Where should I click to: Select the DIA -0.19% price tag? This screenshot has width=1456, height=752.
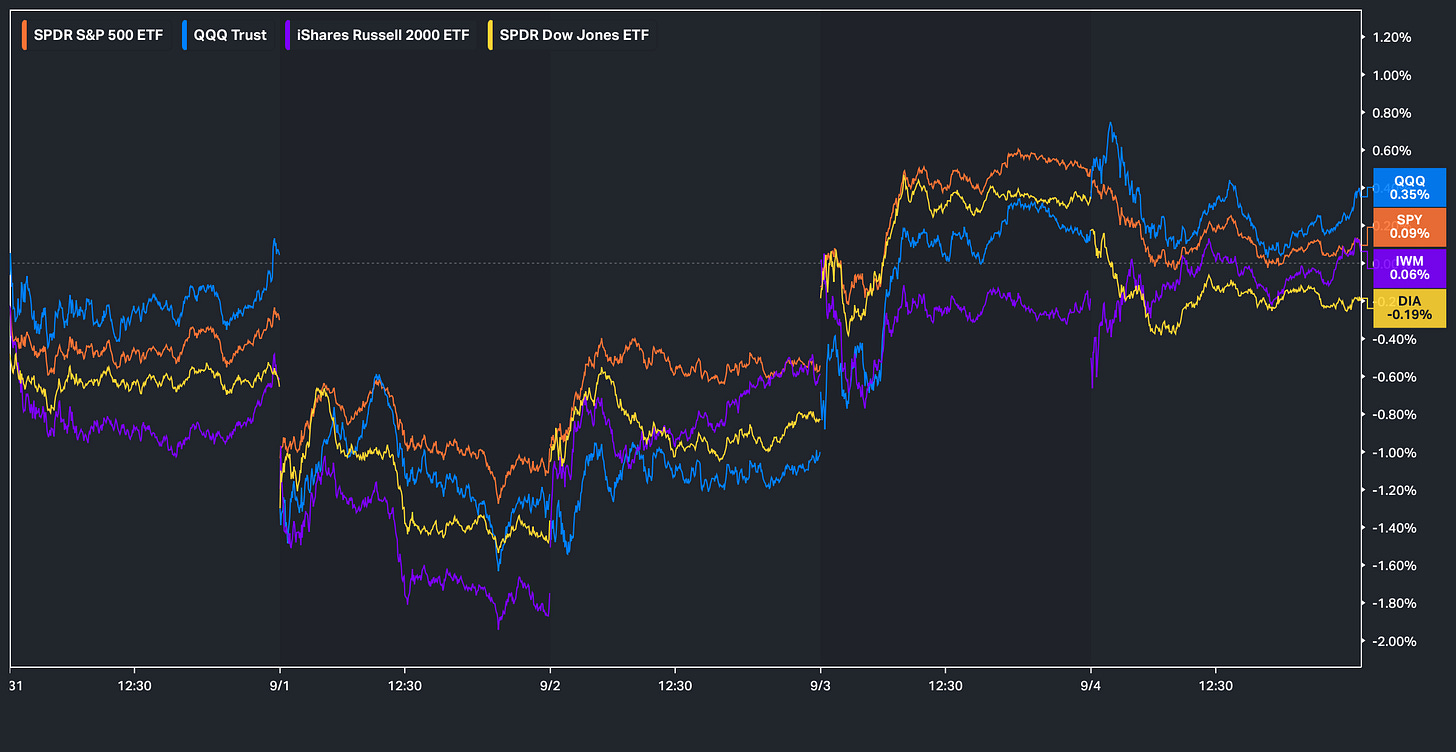click(x=1410, y=307)
